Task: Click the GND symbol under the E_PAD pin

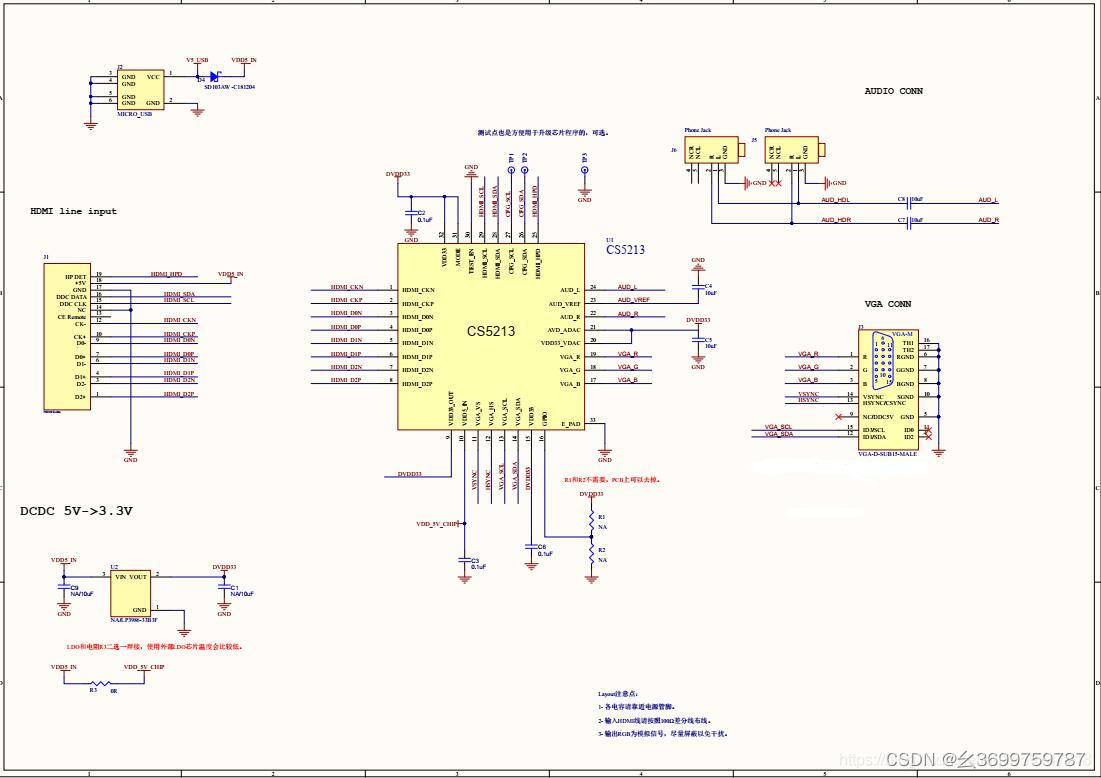Action: pyautogui.click(x=605, y=453)
